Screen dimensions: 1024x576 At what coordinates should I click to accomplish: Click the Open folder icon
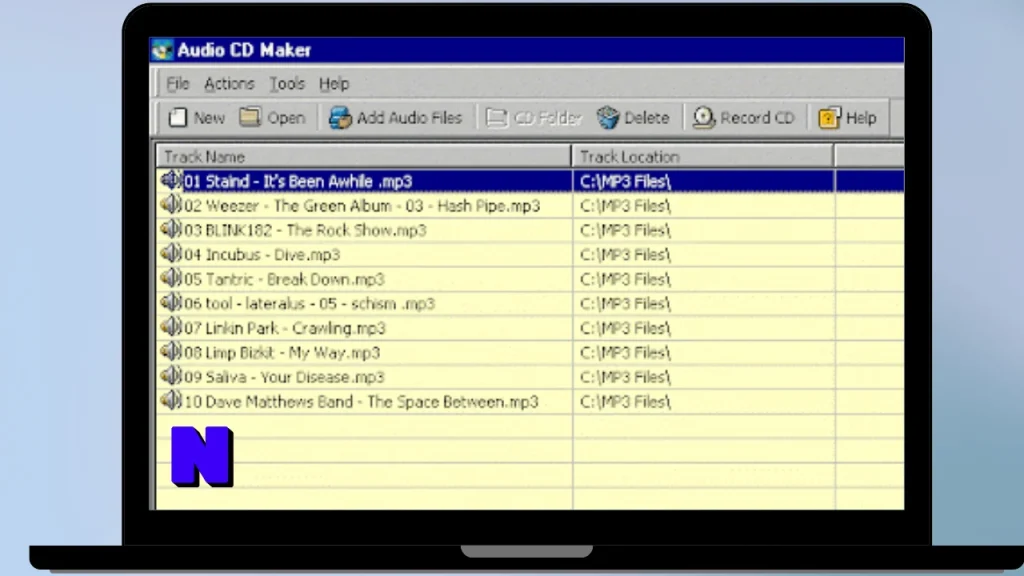tap(249, 117)
